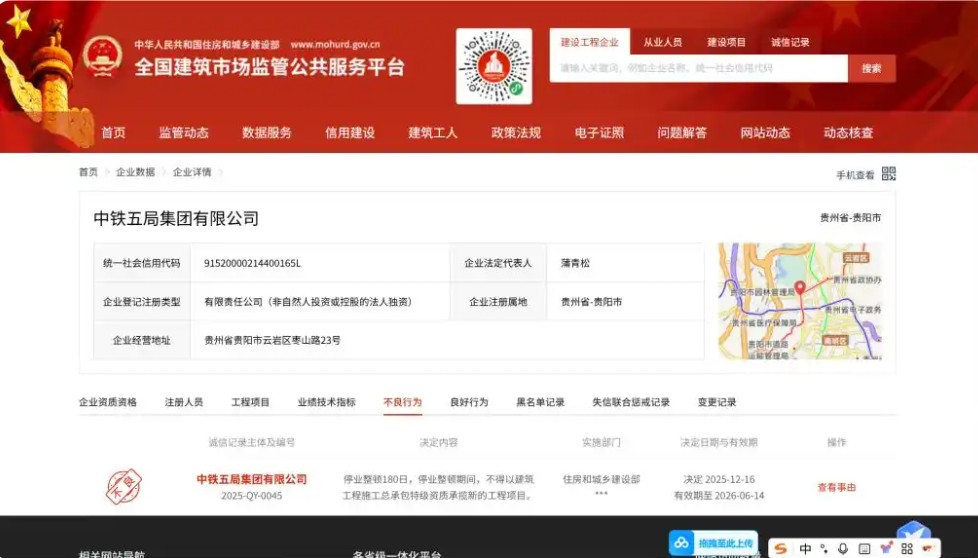This screenshot has width=978, height=558.
Task: Switch to the 企业资质资格 tab
Action: (108, 402)
